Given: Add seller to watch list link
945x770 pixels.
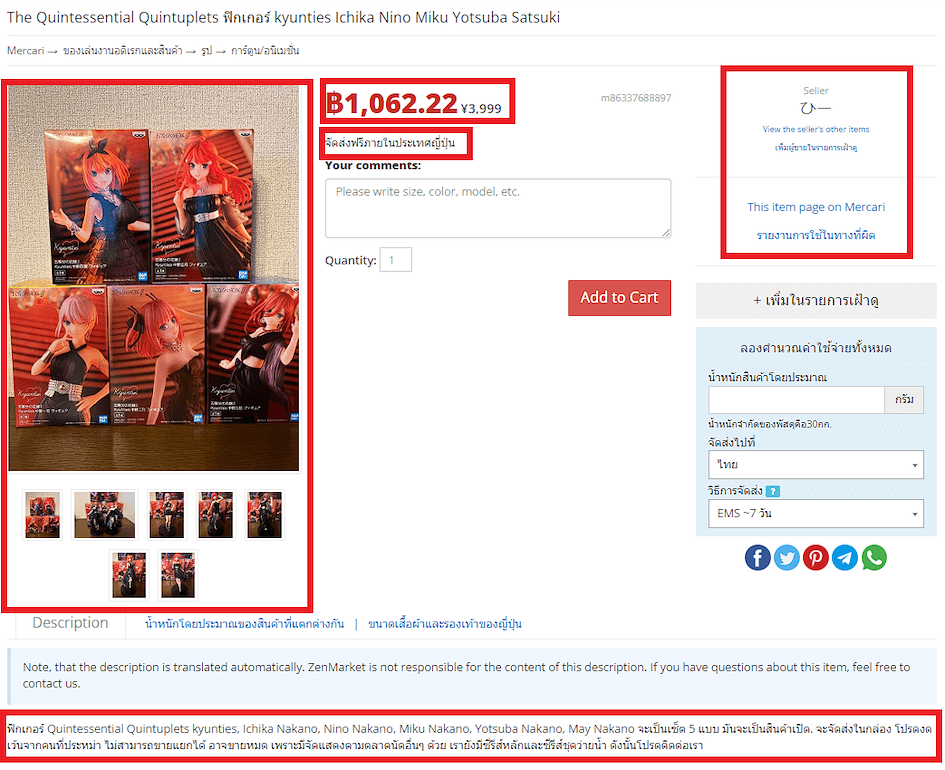Looking at the screenshot, I should (x=815, y=147).
